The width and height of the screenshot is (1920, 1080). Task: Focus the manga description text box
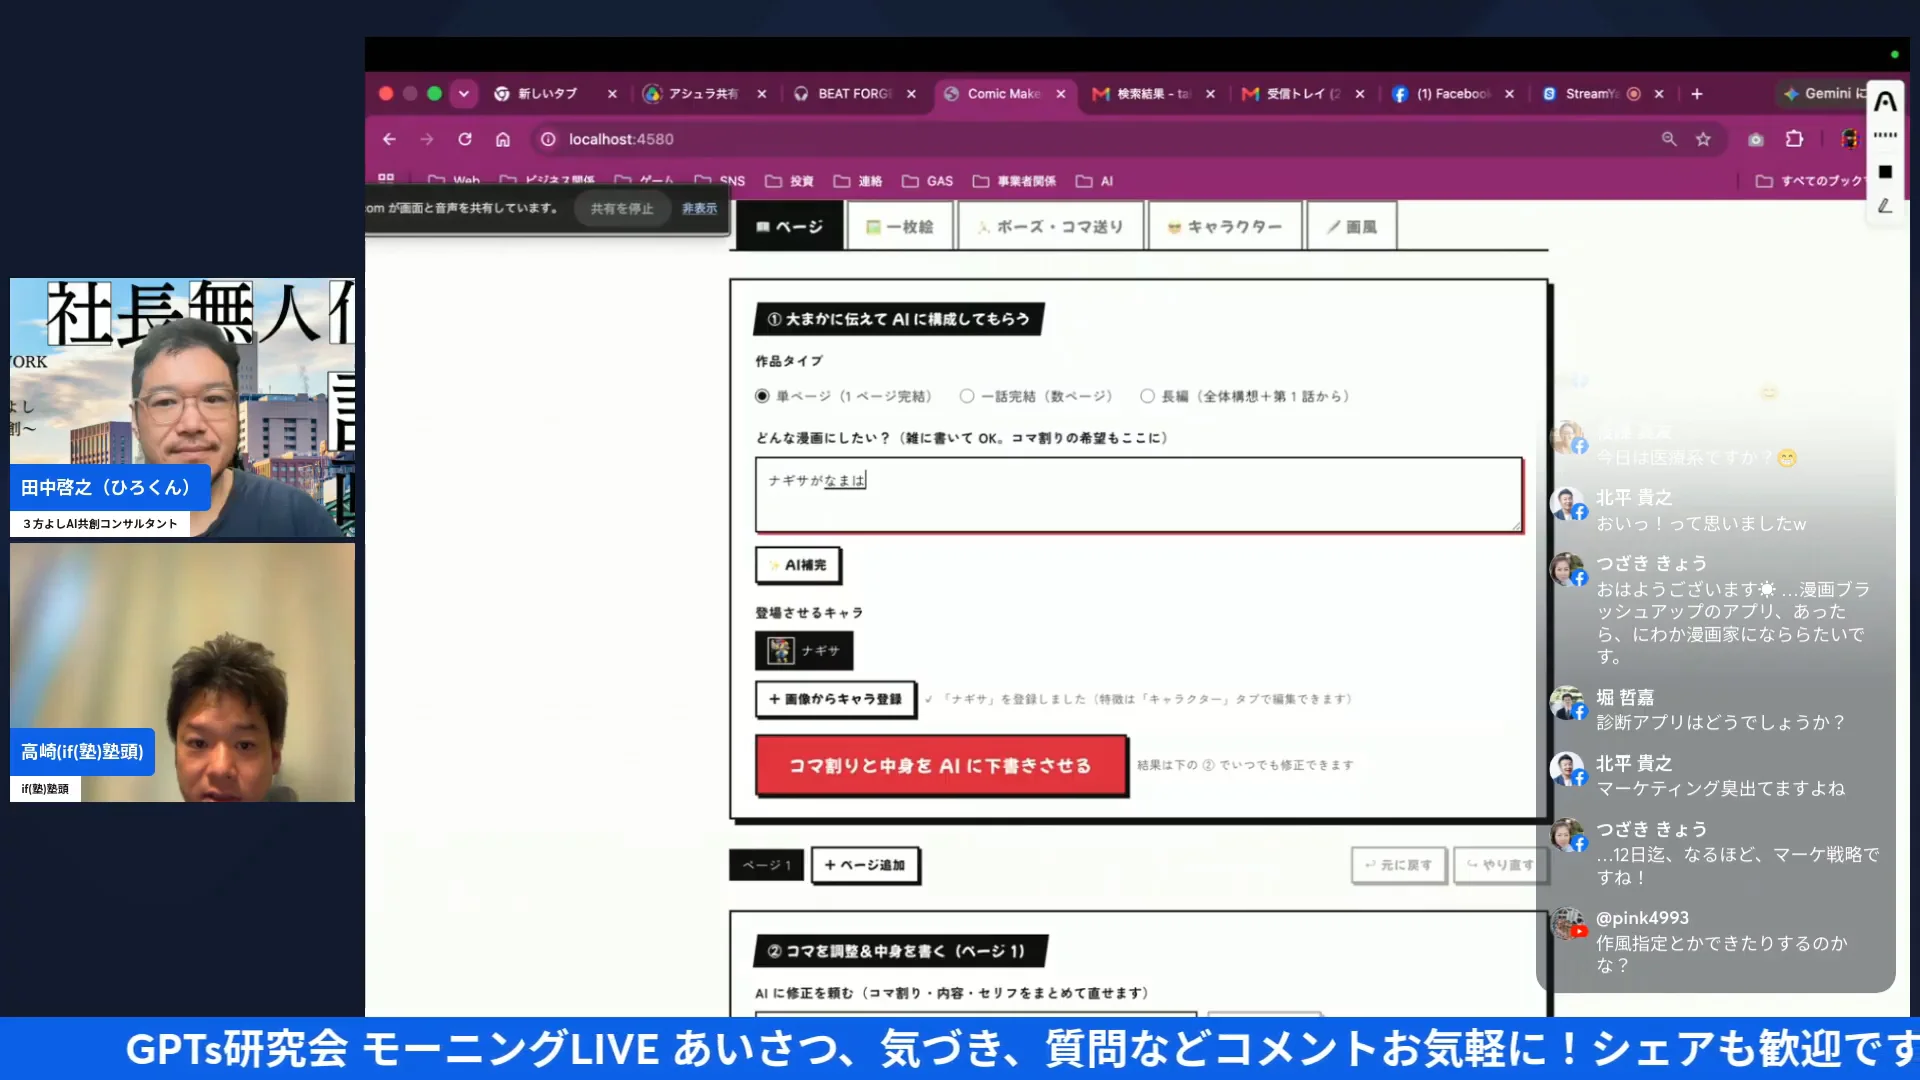coord(1138,494)
